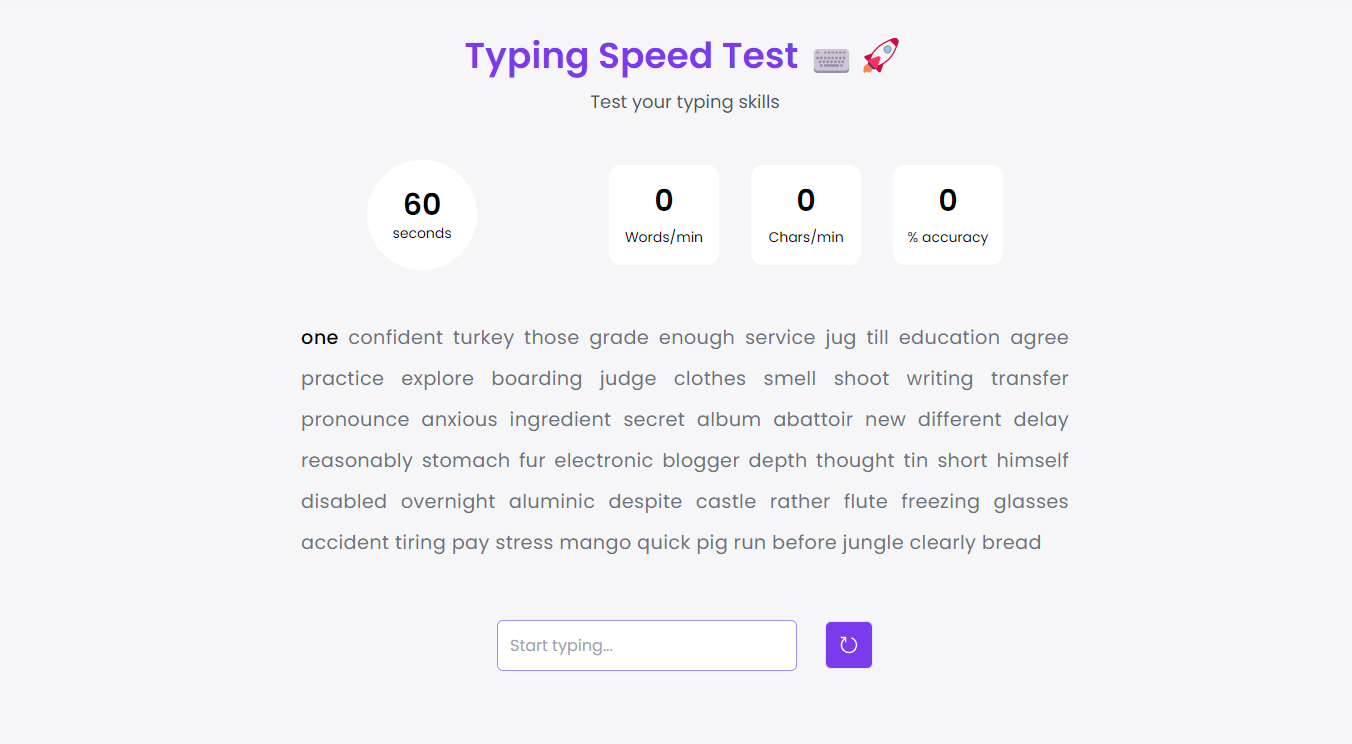1352x744 pixels.
Task: Click the word "education" in the passage
Action: (949, 338)
